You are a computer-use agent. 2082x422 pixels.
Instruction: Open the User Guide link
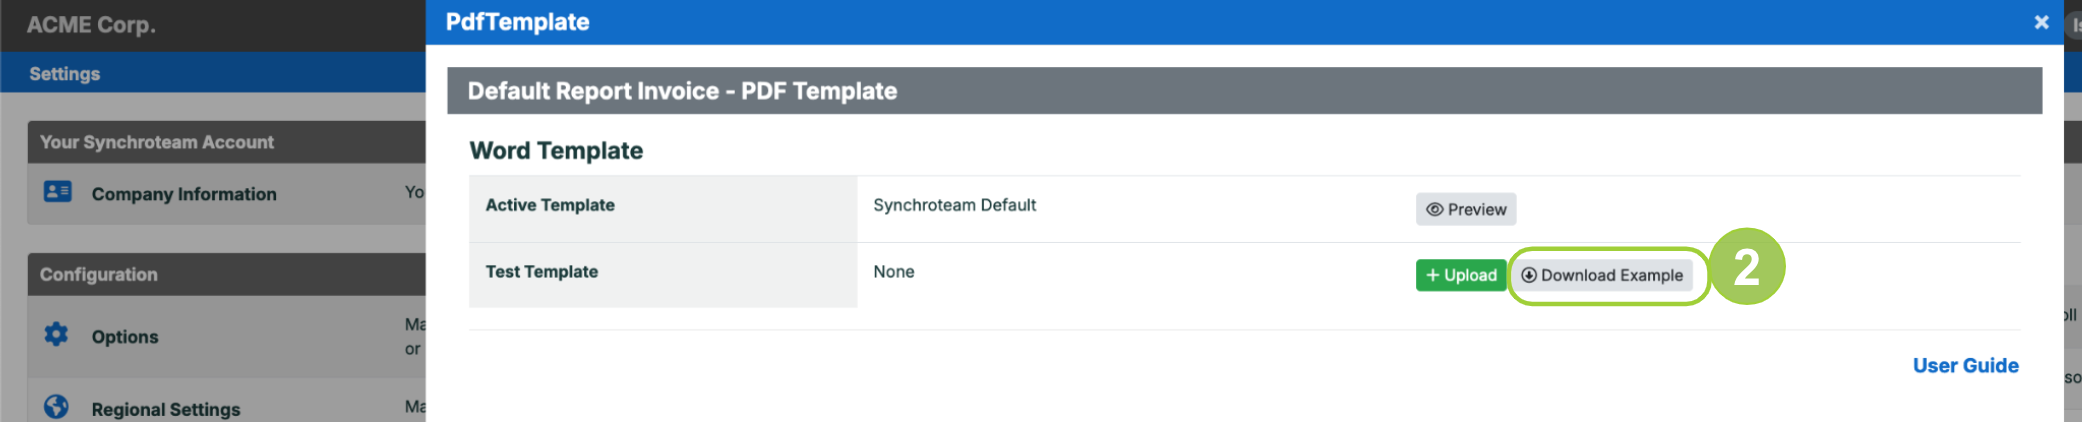click(x=1965, y=365)
